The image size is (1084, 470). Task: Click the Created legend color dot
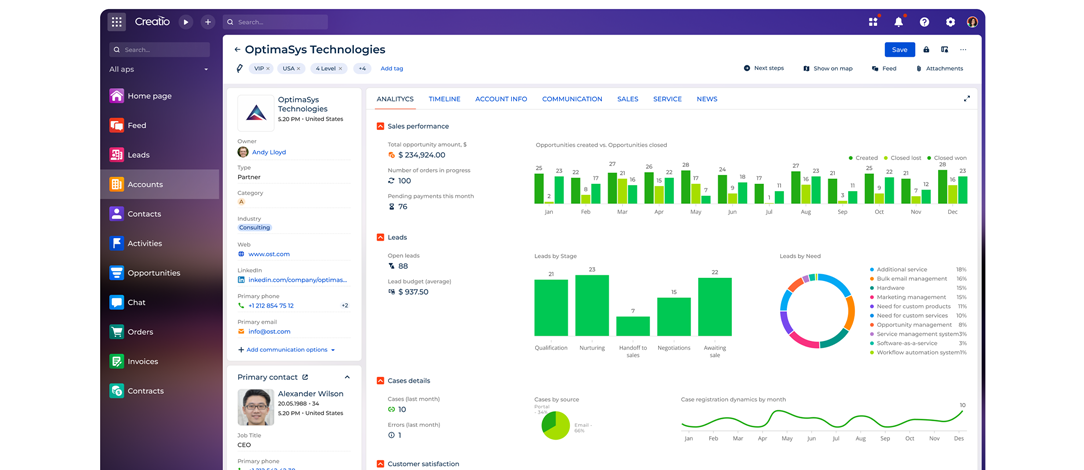(850, 158)
